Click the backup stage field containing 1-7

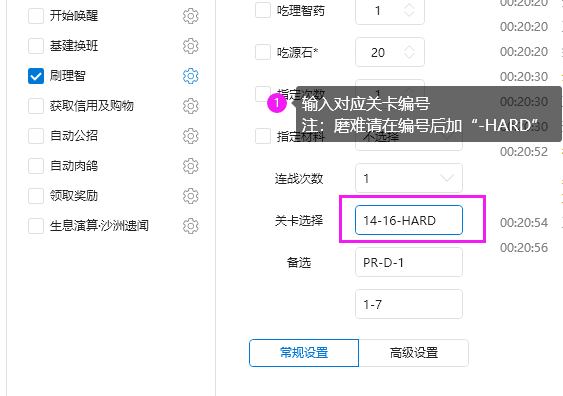[x=409, y=304]
